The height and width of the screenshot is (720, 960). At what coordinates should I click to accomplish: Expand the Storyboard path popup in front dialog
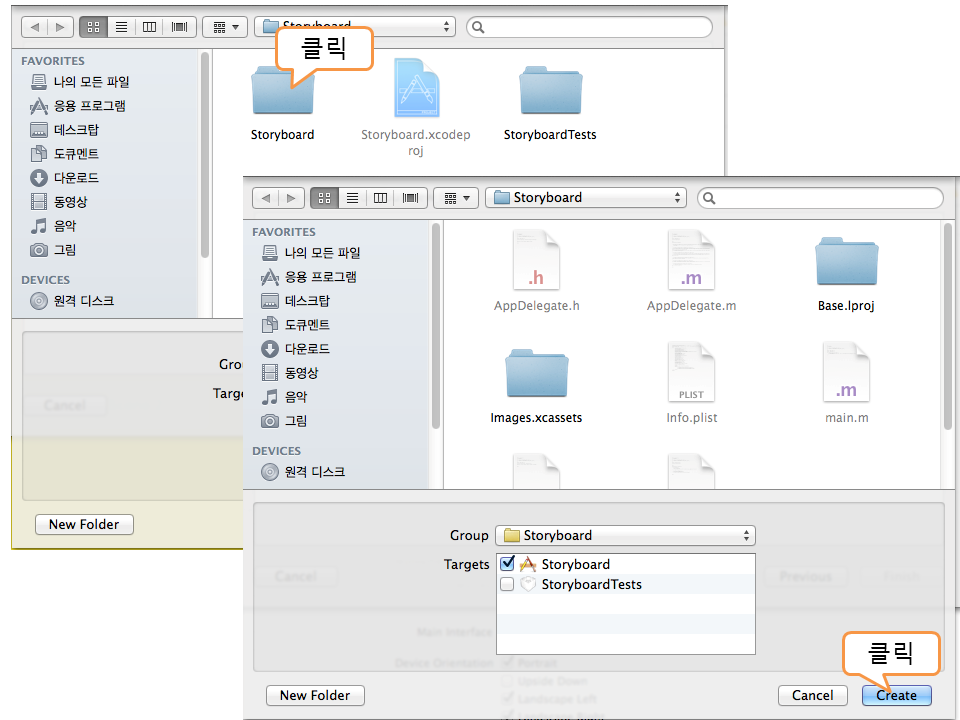pos(586,198)
